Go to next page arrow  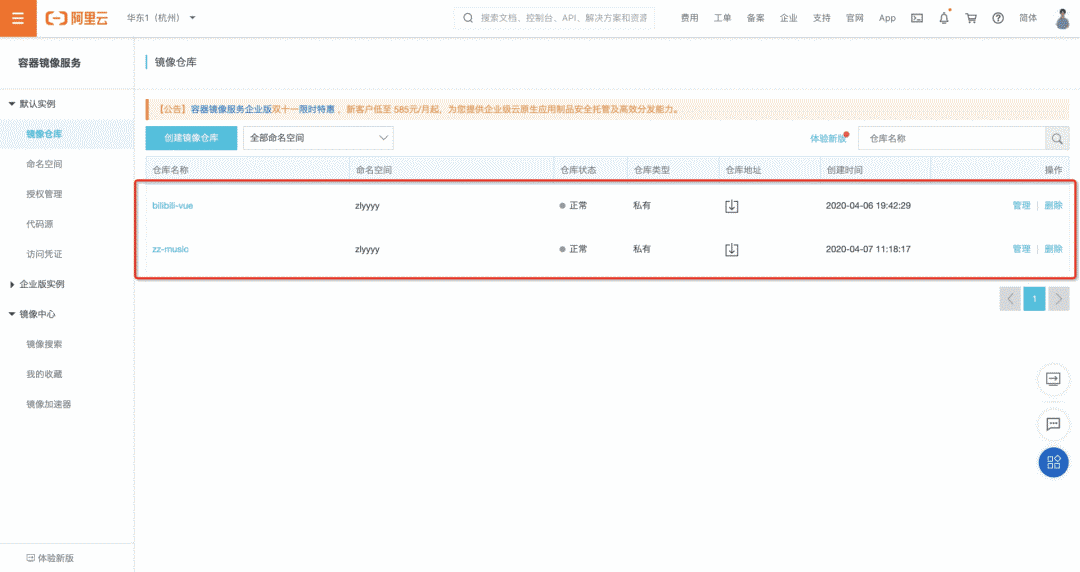pyautogui.click(x=1059, y=299)
